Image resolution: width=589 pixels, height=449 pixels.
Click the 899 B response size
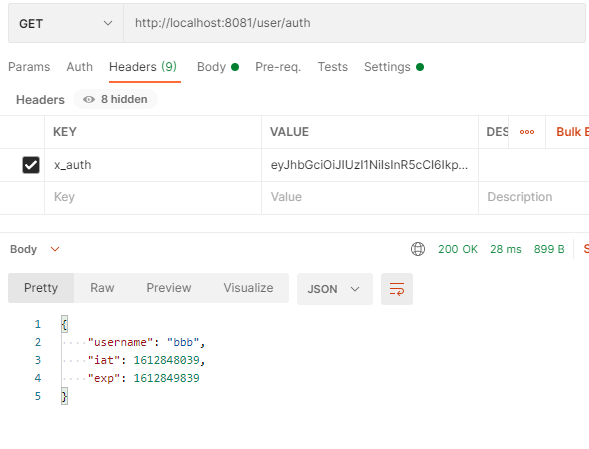click(549, 249)
